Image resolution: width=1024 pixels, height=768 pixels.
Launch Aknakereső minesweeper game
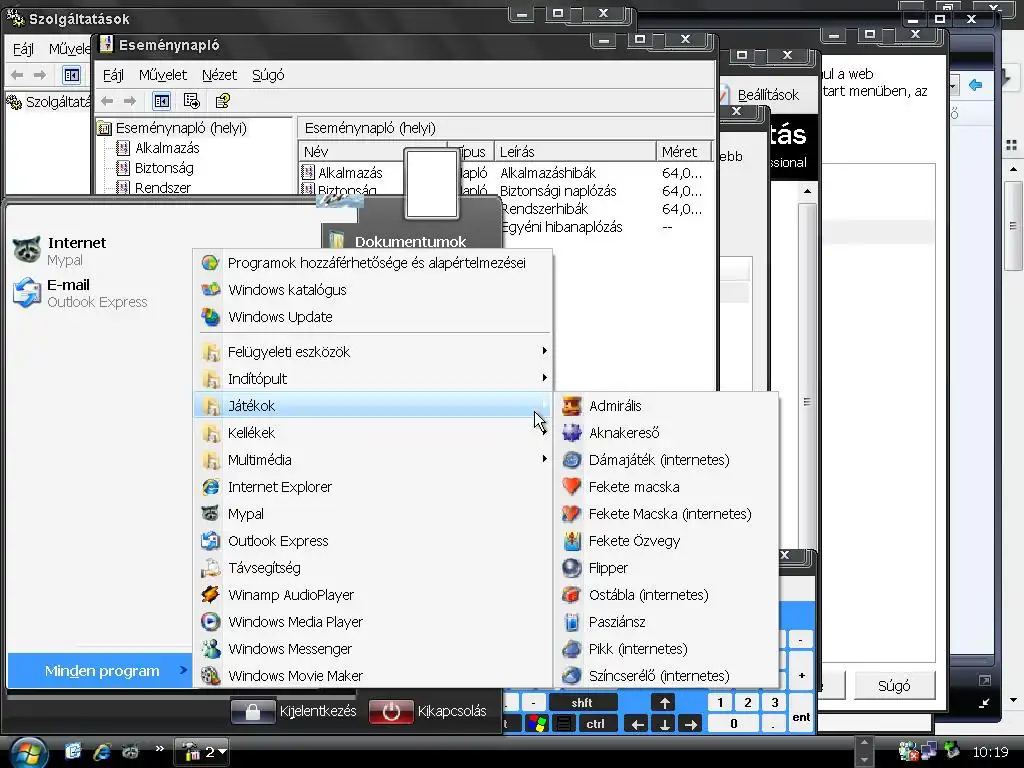(x=666, y=432)
